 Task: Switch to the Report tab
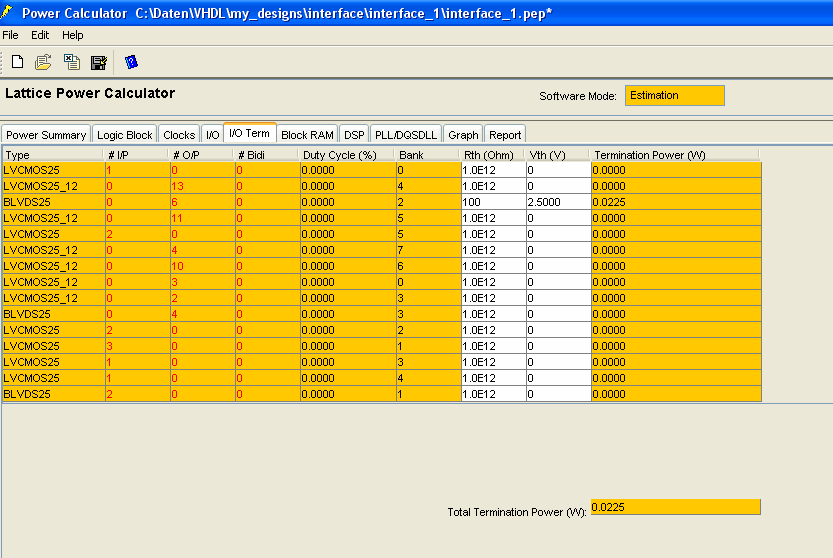[x=505, y=135]
